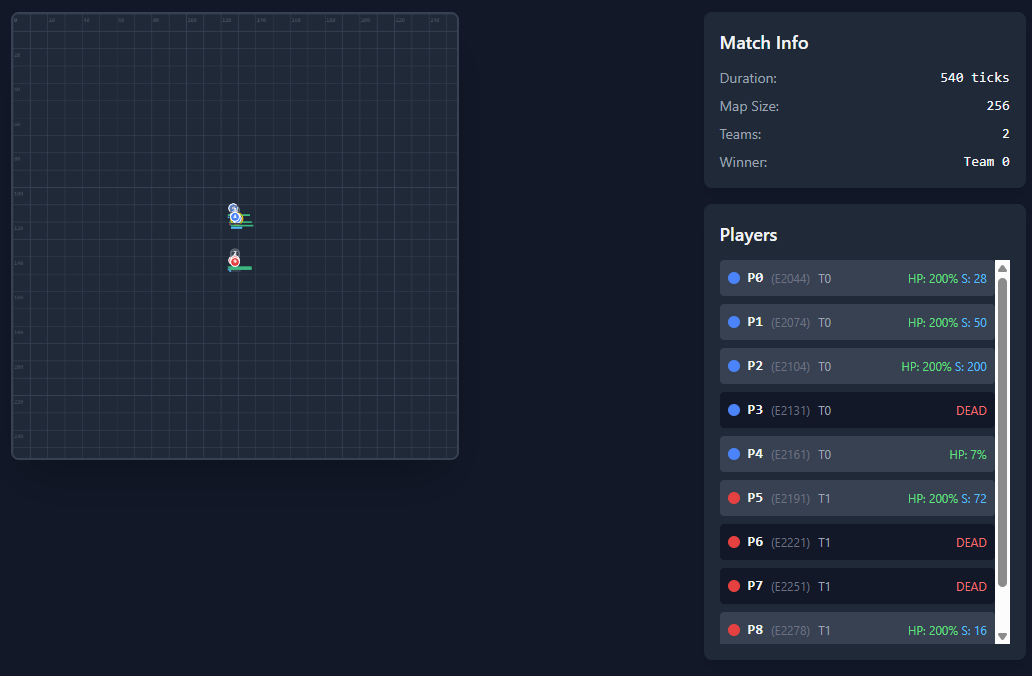The image size is (1032, 676).
Task: Click the blue team dot beside P0
Action: pyautogui.click(x=734, y=278)
